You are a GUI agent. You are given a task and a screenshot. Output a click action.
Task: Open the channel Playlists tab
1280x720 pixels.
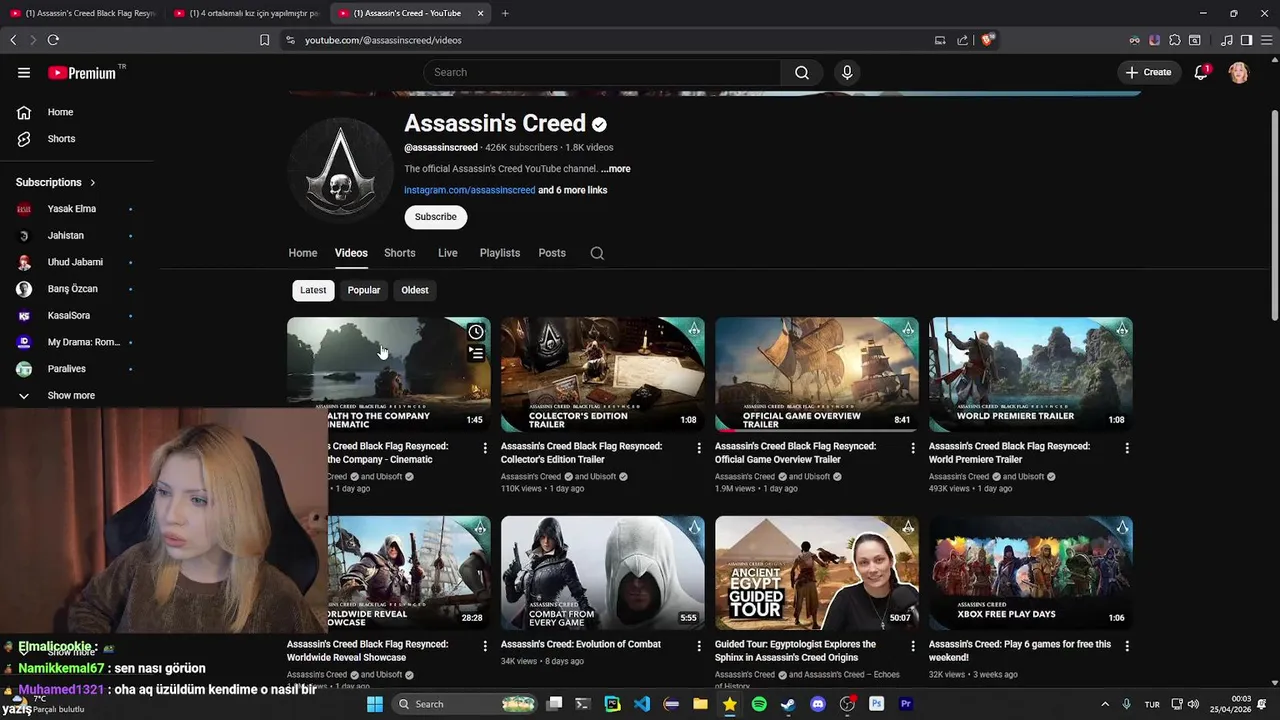point(500,253)
